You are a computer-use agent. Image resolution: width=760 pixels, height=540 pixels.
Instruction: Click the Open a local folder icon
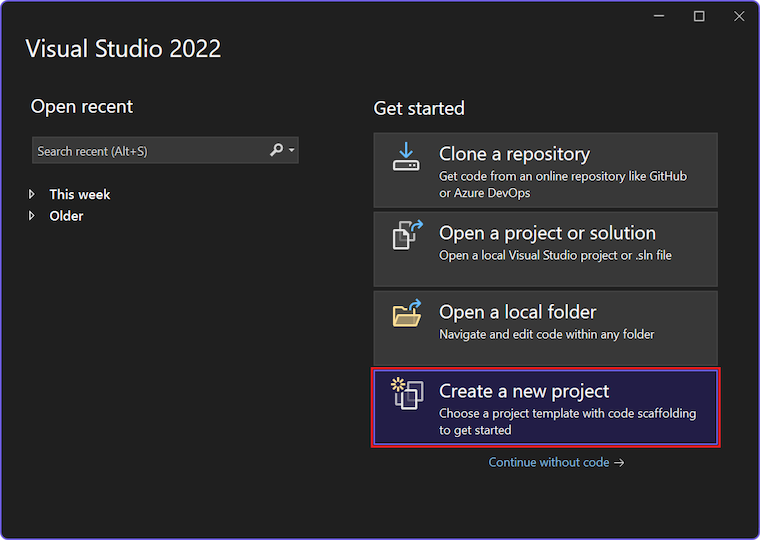coord(407,314)
